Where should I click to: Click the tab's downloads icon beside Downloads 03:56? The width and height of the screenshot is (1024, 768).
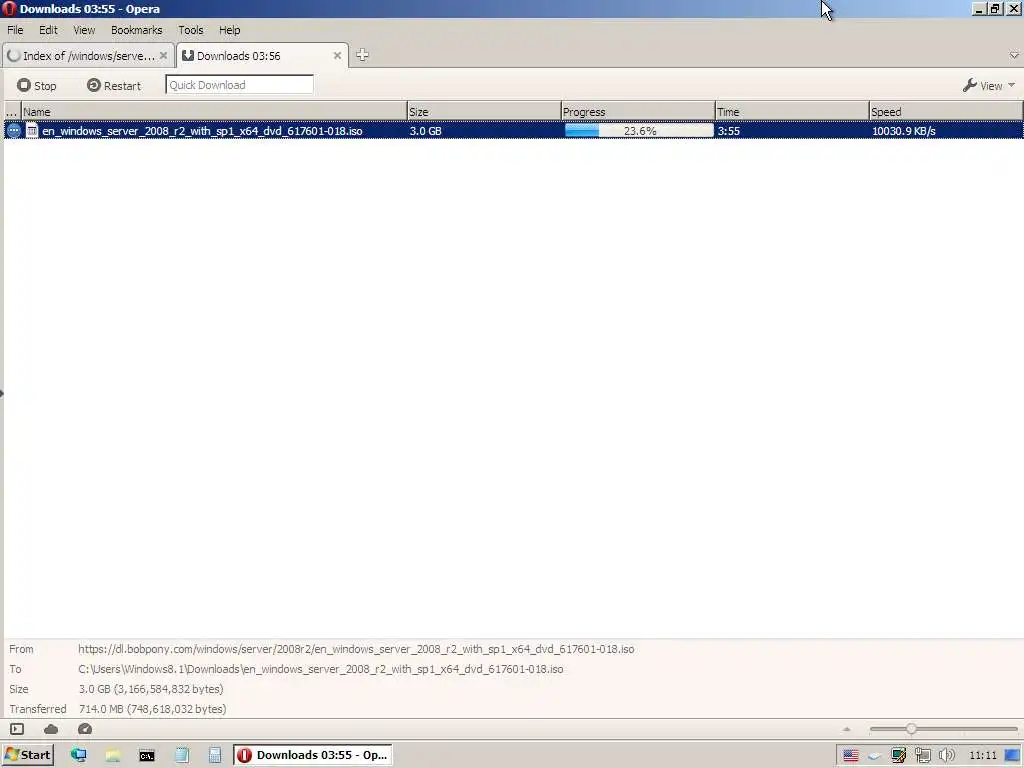click(x=188, y=56)
